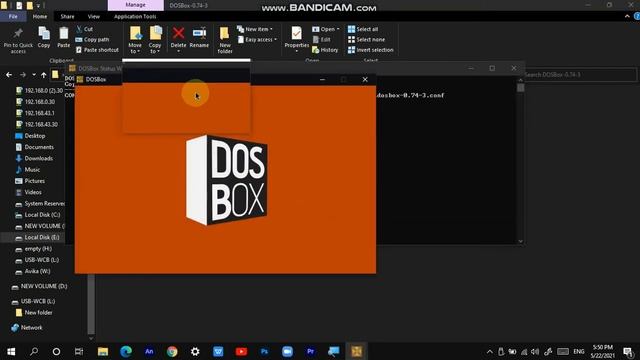The image size is (640, 360).
Task: Click the Paste ribbon icon
Action: pos(63,38)
